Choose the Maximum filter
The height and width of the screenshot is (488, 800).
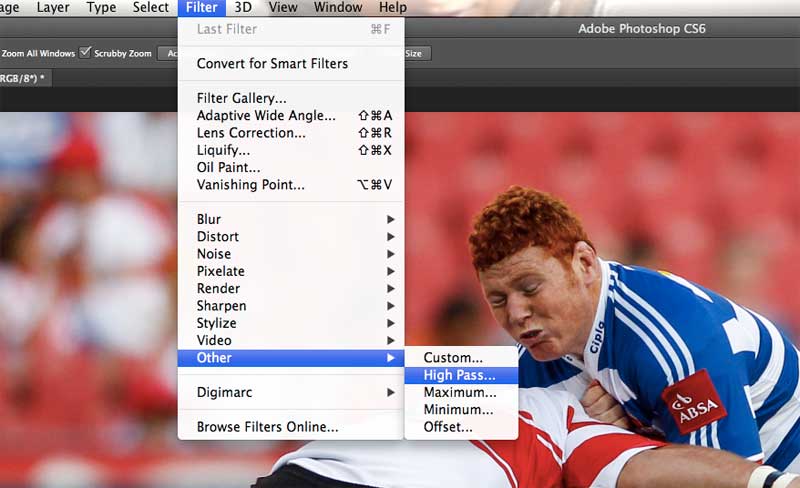pyautogui.click(x=461, y=393)
